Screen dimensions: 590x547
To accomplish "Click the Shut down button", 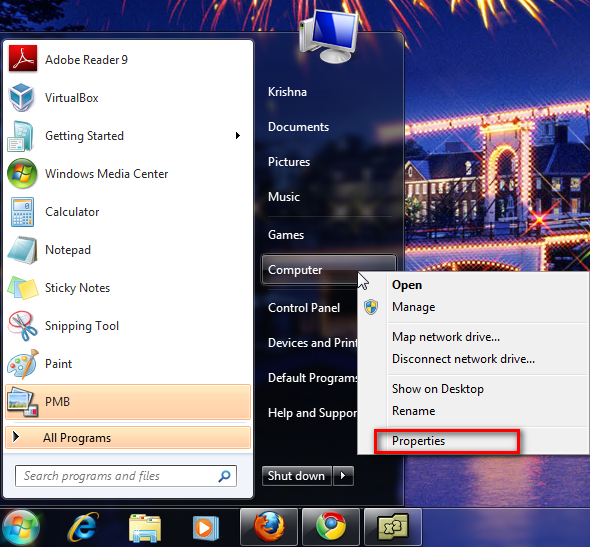I will pos(297,476).
